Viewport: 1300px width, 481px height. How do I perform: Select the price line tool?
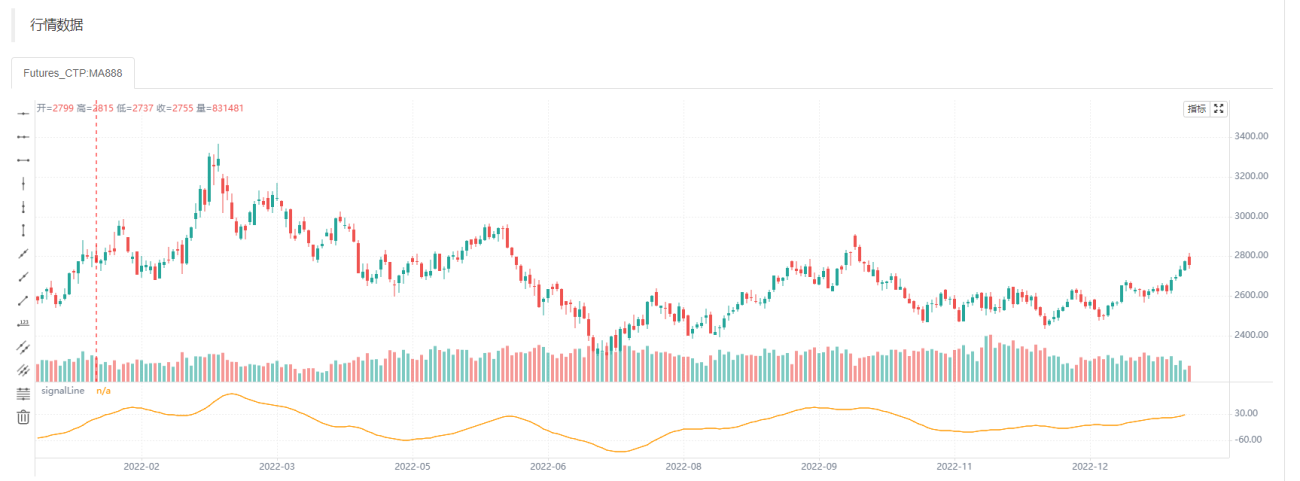[24, 324]
